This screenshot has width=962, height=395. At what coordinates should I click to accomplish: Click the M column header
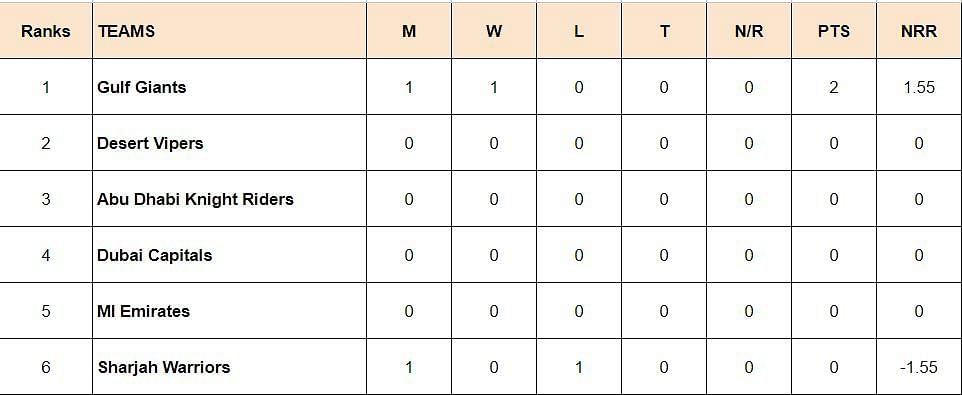point(409,31)
